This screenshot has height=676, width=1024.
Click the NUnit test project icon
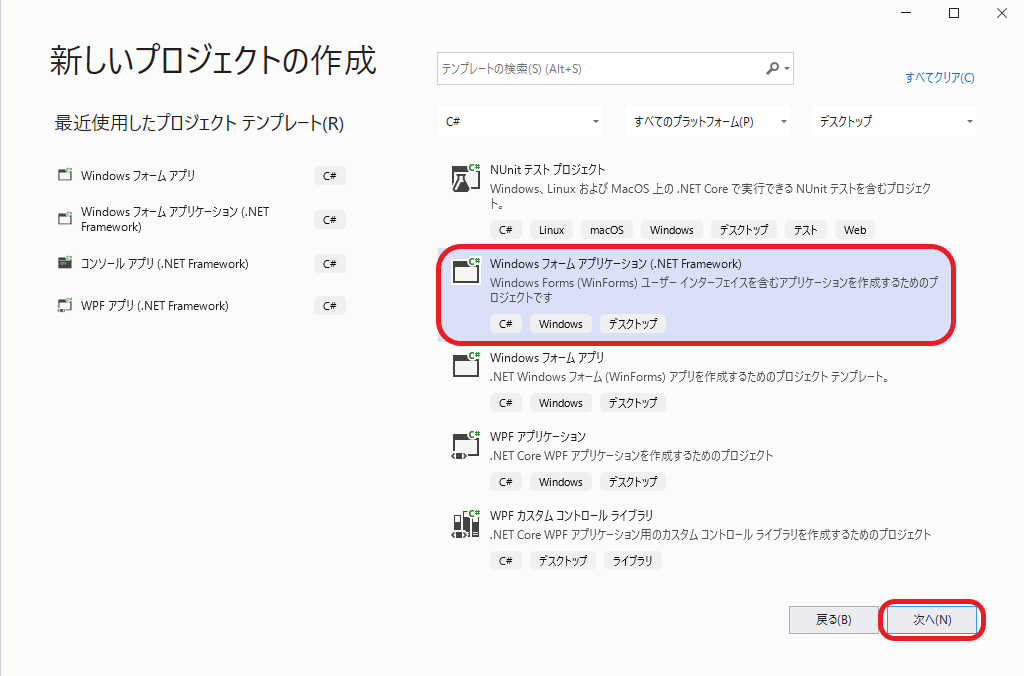pos(465,177)
